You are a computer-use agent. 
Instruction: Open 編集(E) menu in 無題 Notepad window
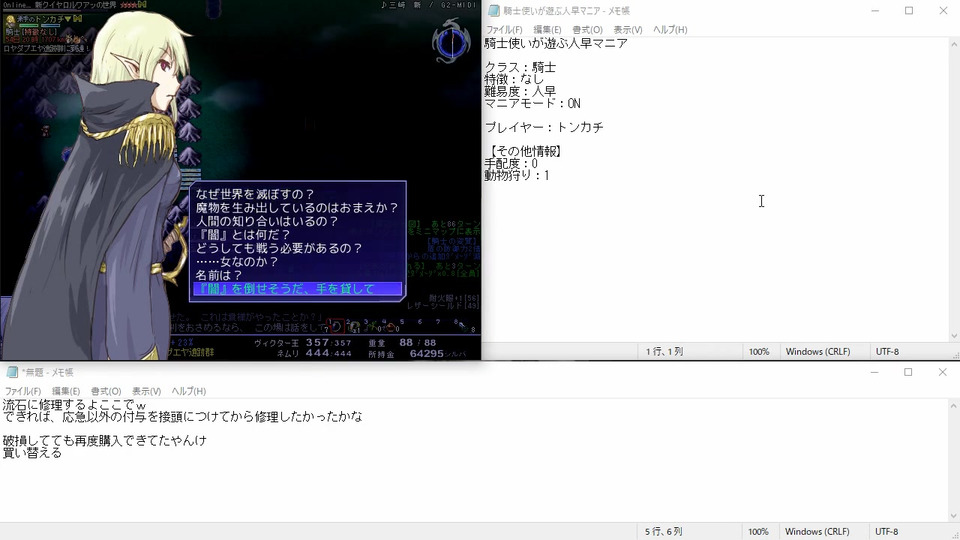66,391
